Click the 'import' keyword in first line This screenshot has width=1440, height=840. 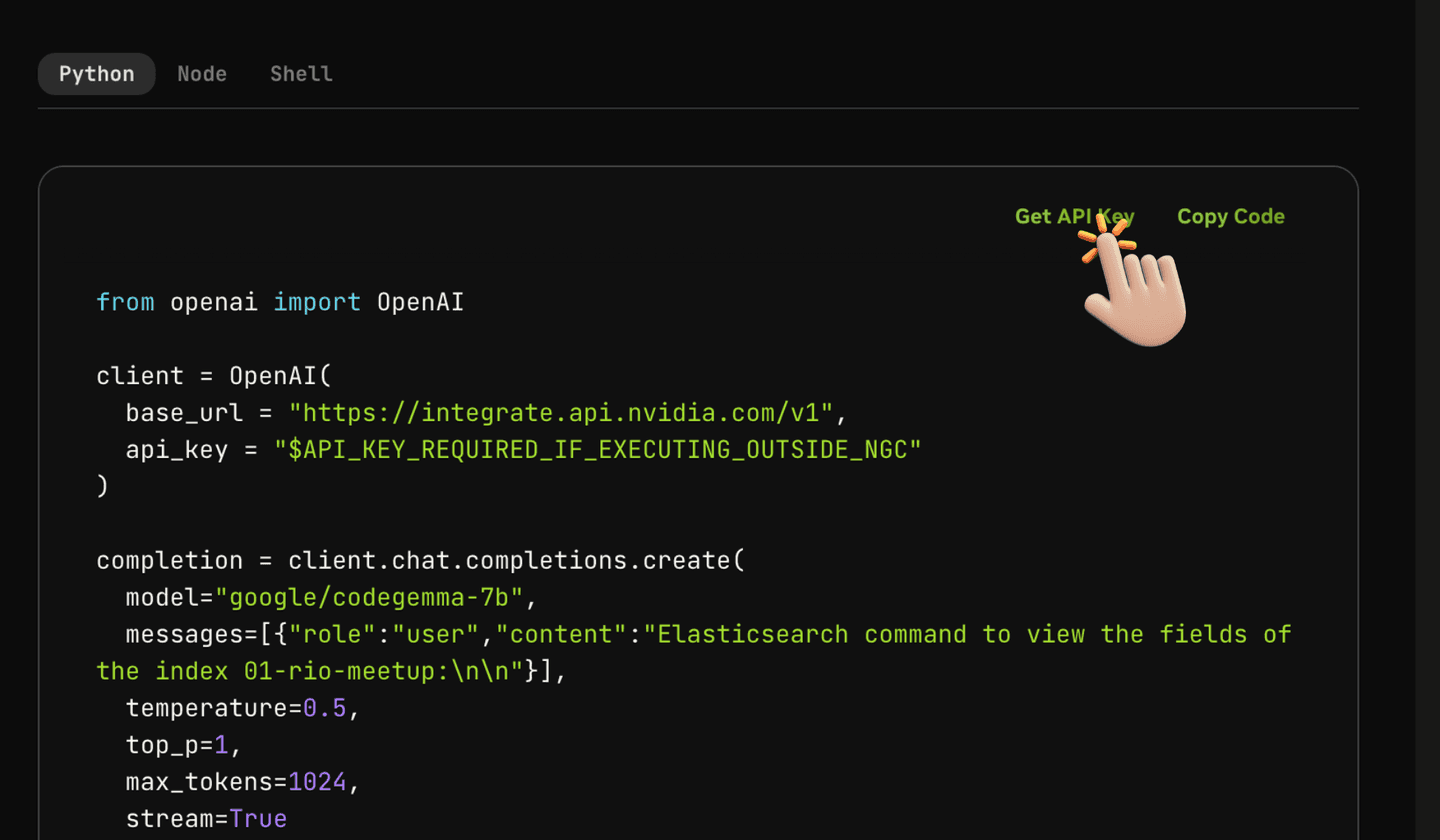click(x=317, y=302)
